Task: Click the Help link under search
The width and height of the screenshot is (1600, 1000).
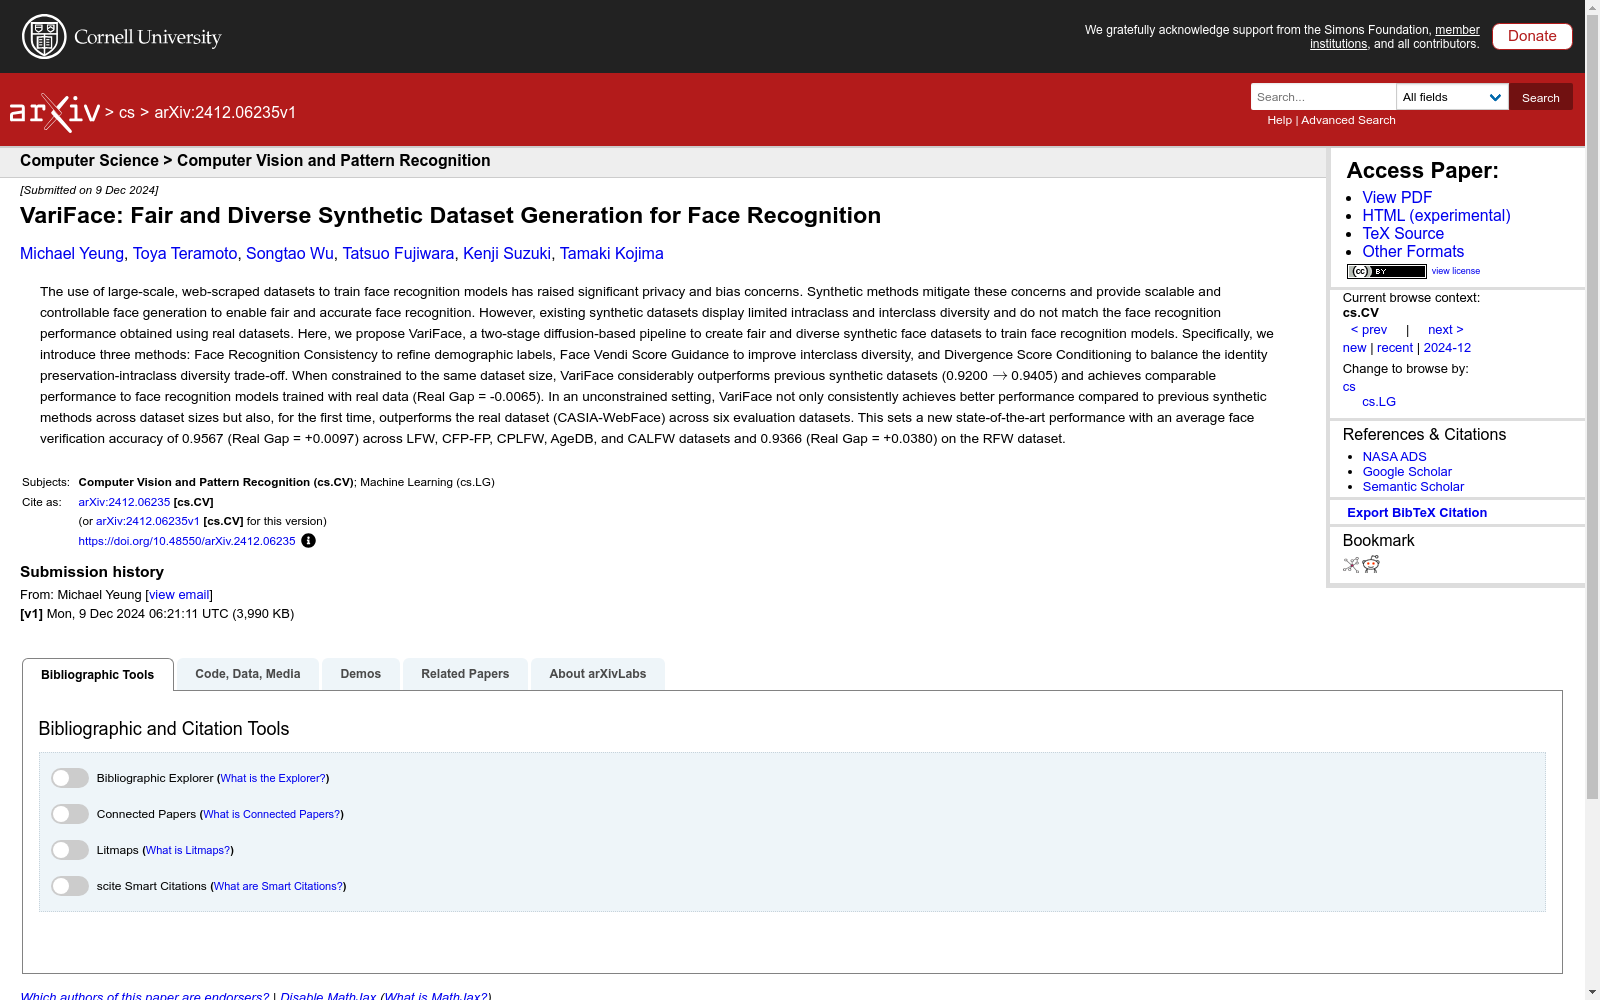Action: click(1279, 120)
